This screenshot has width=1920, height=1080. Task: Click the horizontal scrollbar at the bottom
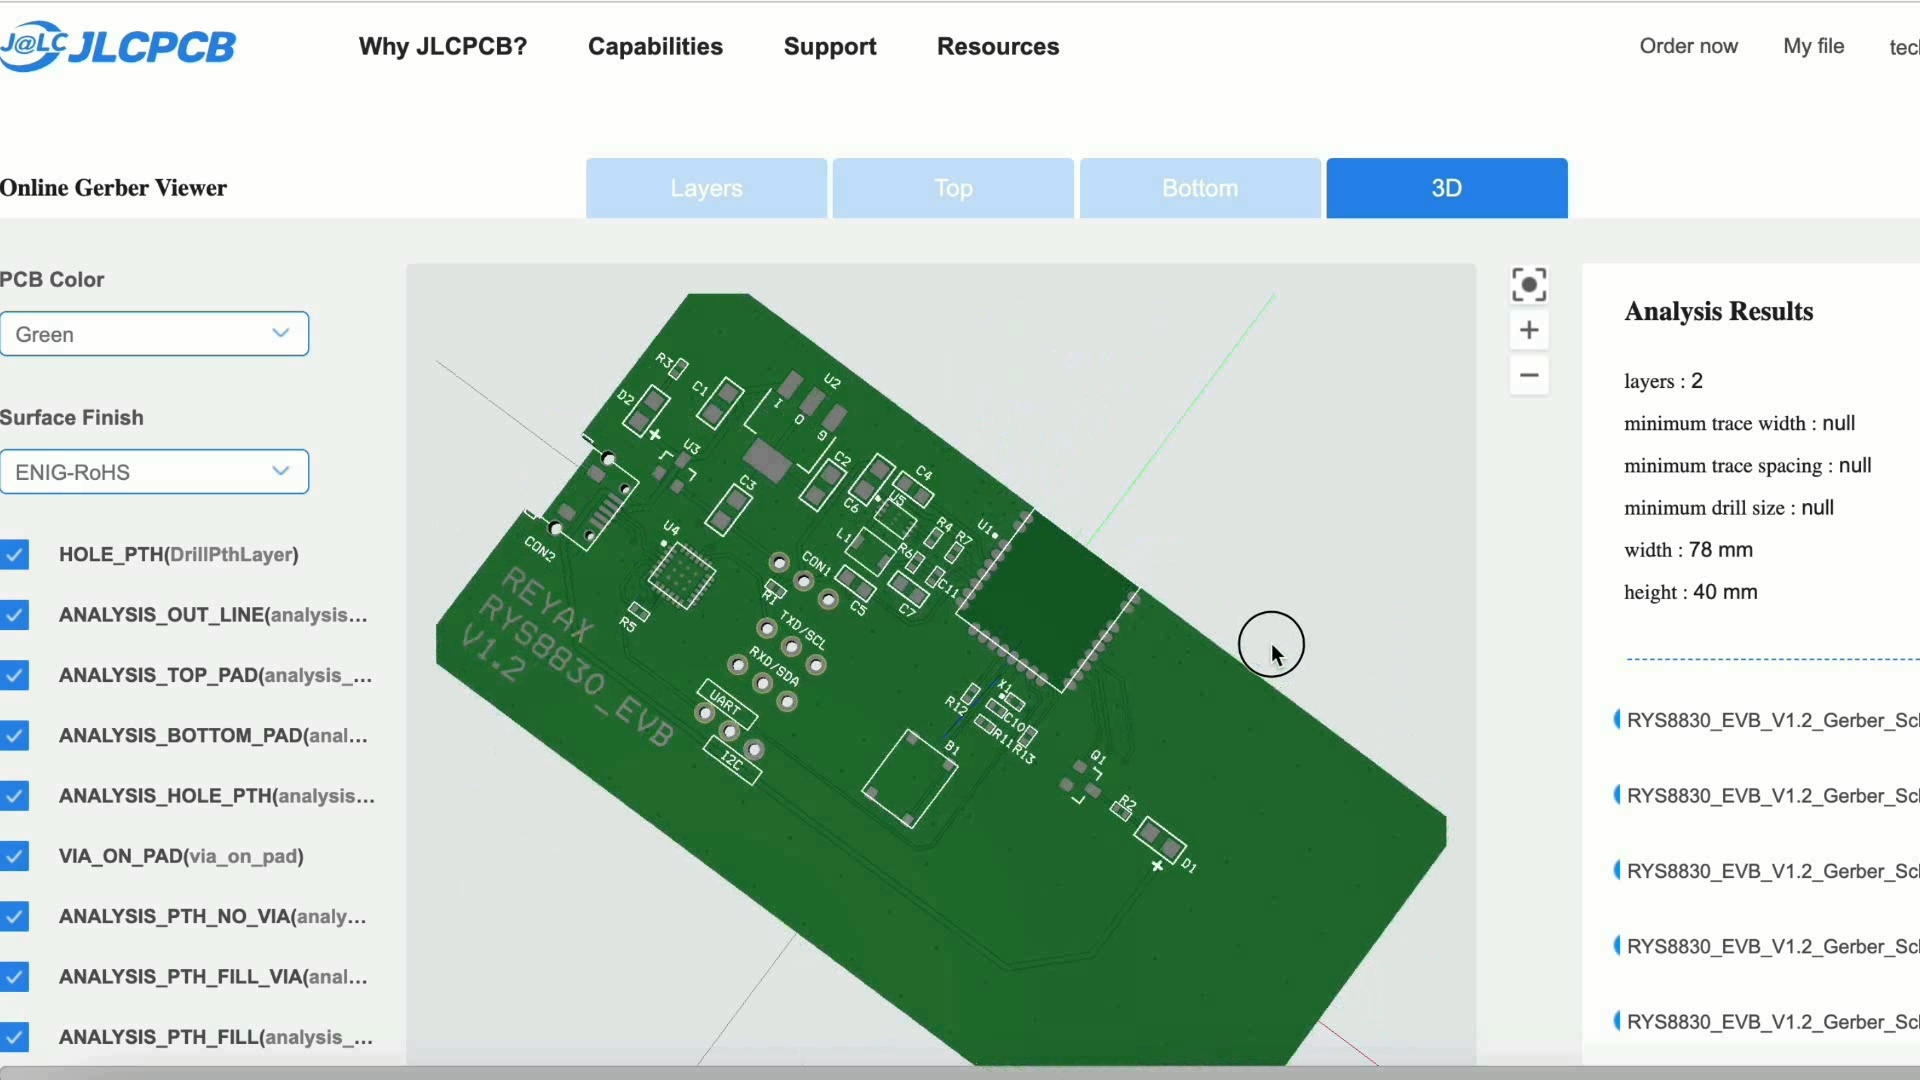click(x=960, y=1073)
